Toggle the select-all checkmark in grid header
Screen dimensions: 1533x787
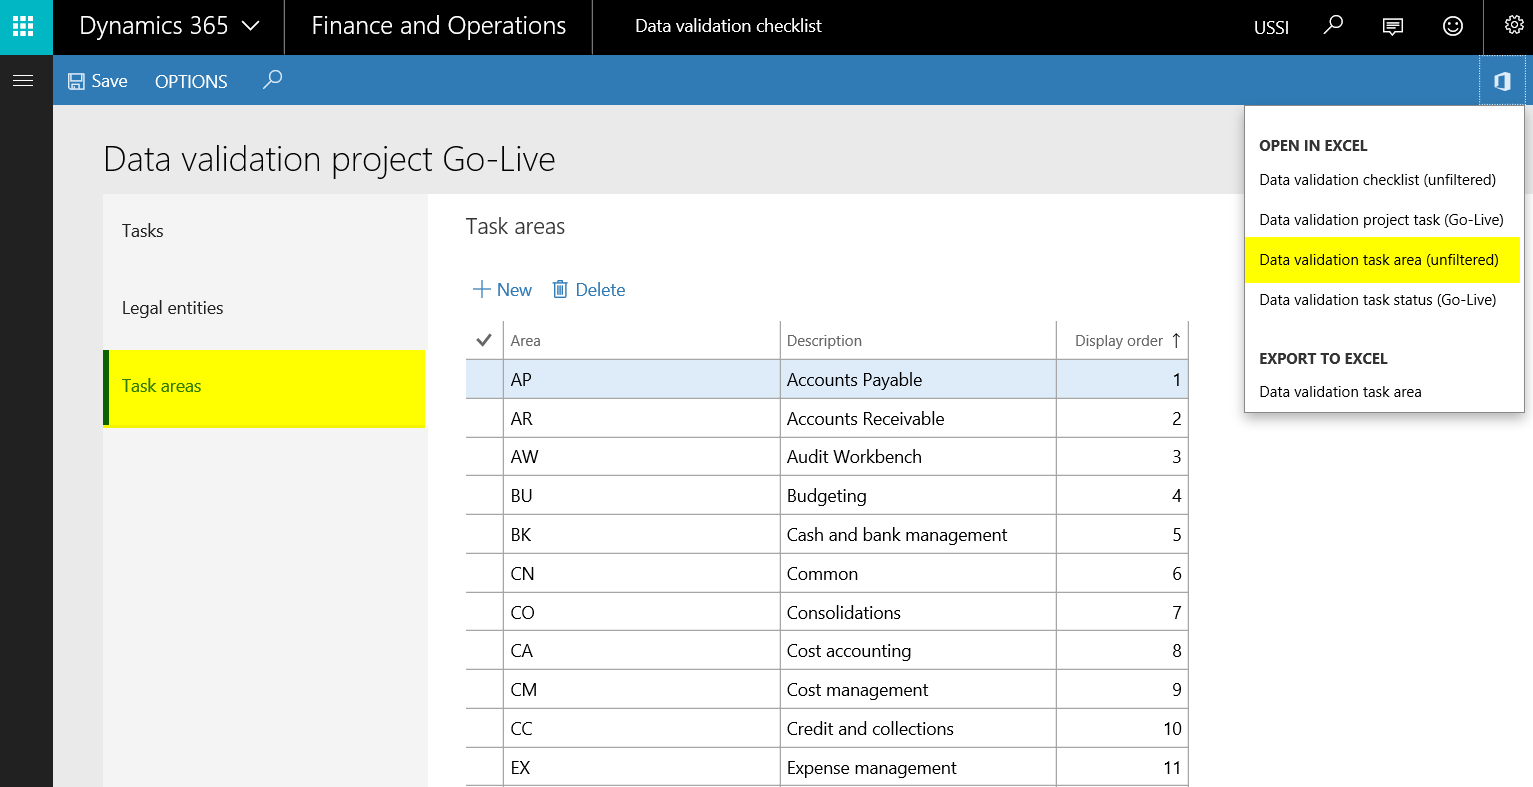[x=484, y=341]
